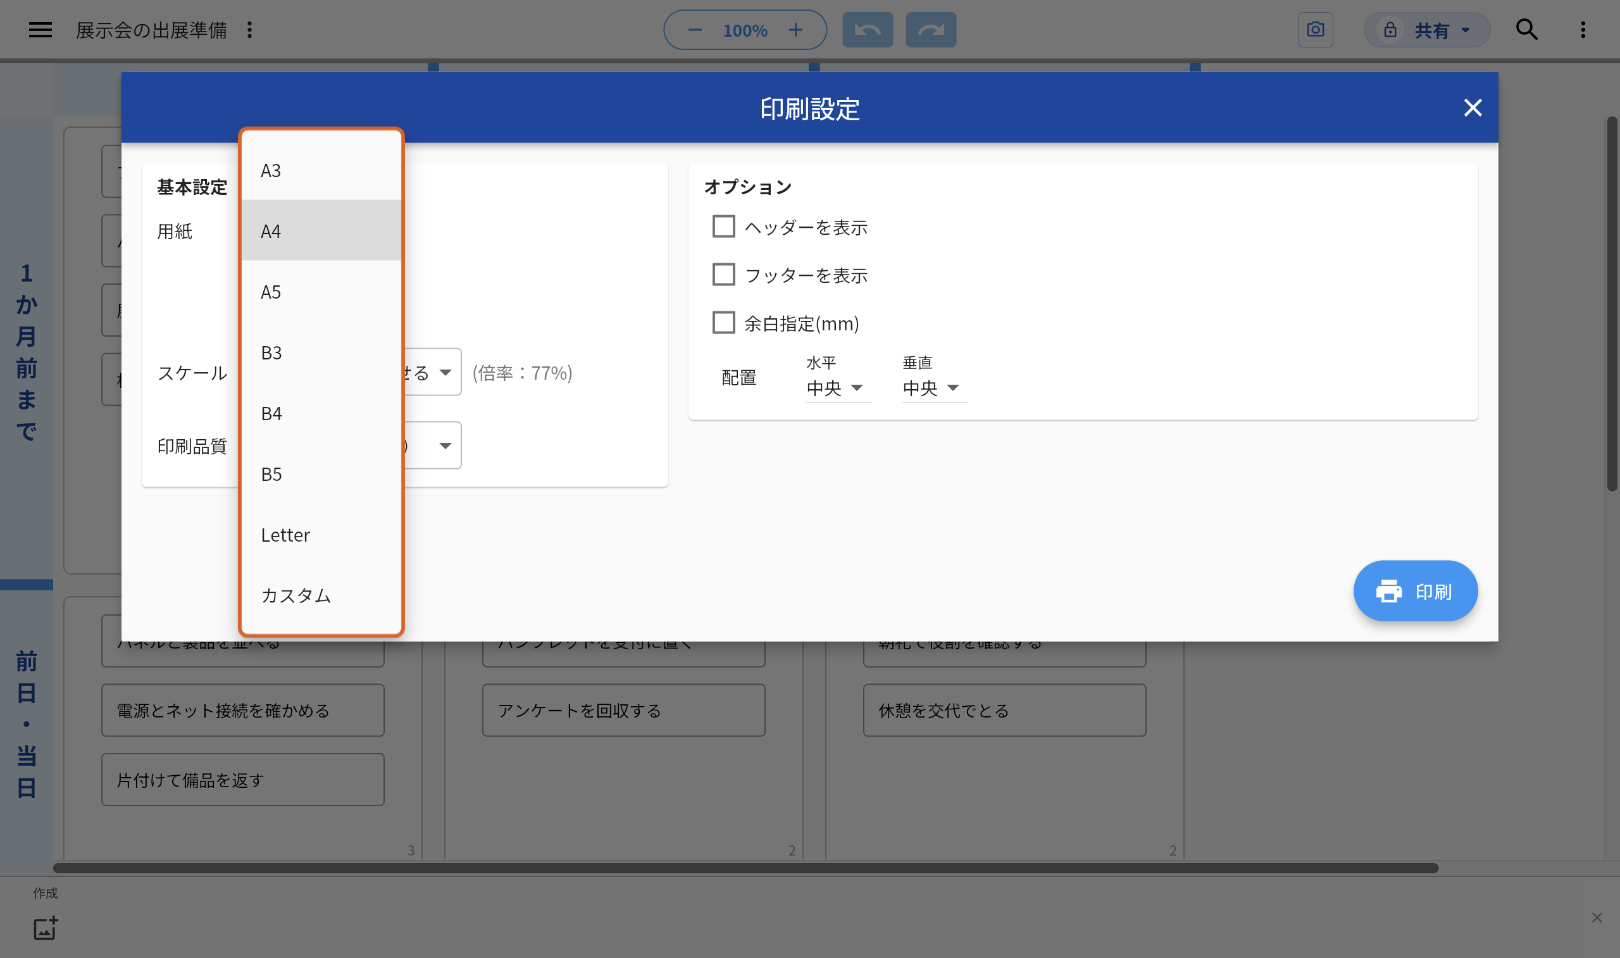
Task: Zoom in with the plus button
Action: [796, 30]
